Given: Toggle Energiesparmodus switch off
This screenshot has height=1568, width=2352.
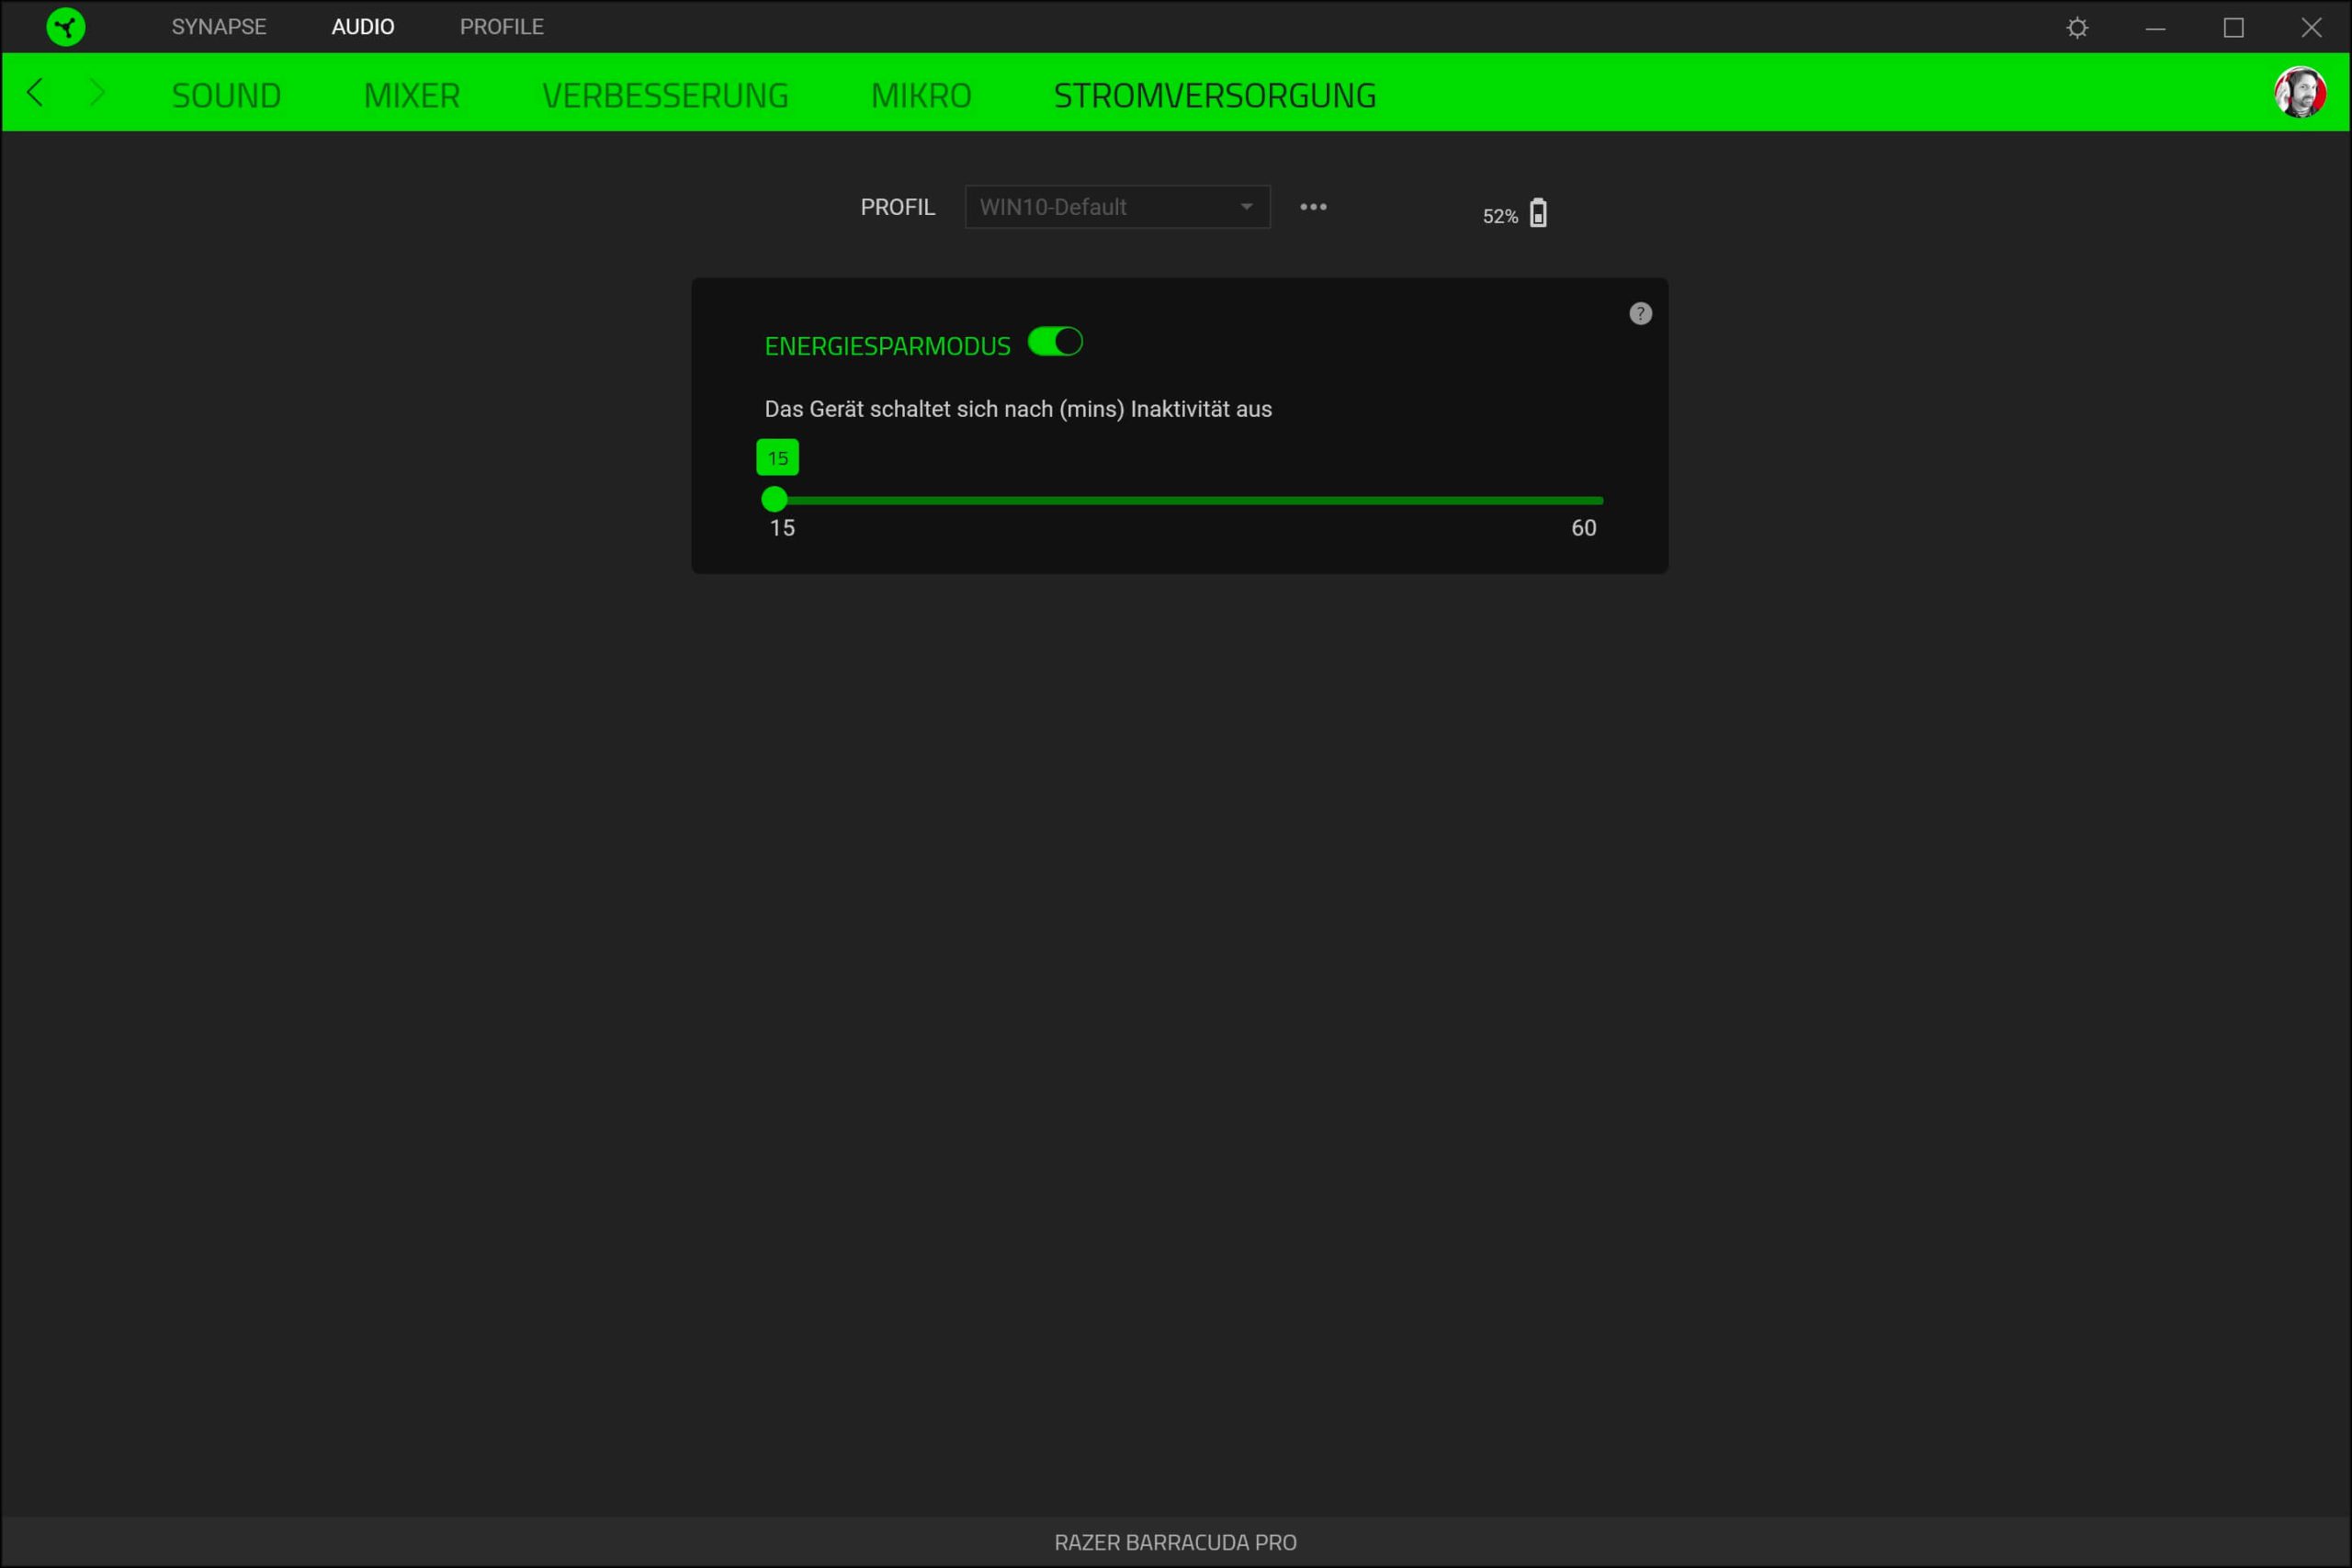Looking at the screenshot, I should 1055,342.
